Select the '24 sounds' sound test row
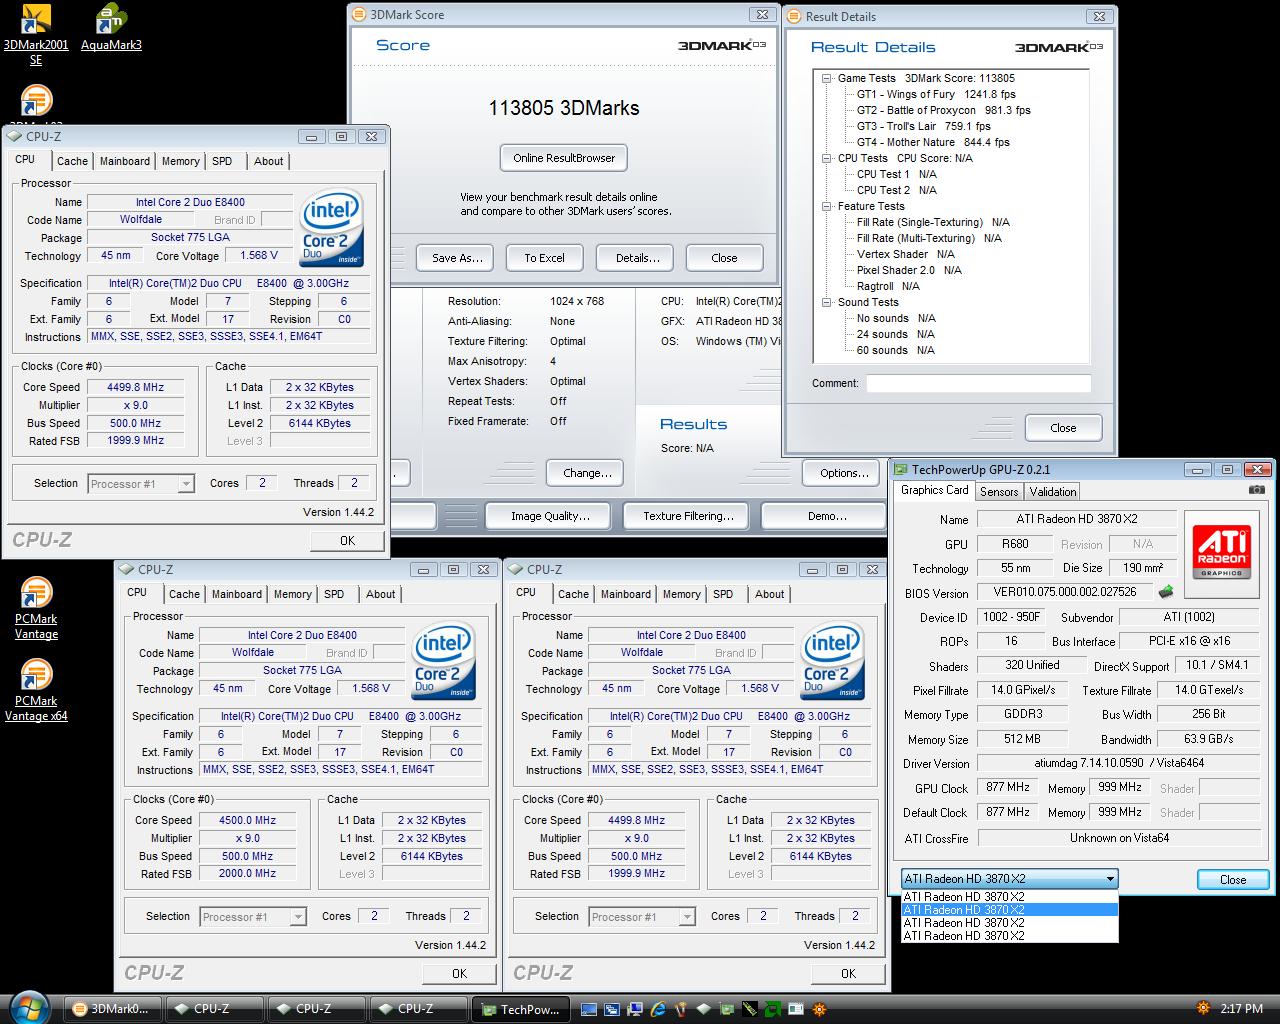1280x1024 pixels. [896, 334]
